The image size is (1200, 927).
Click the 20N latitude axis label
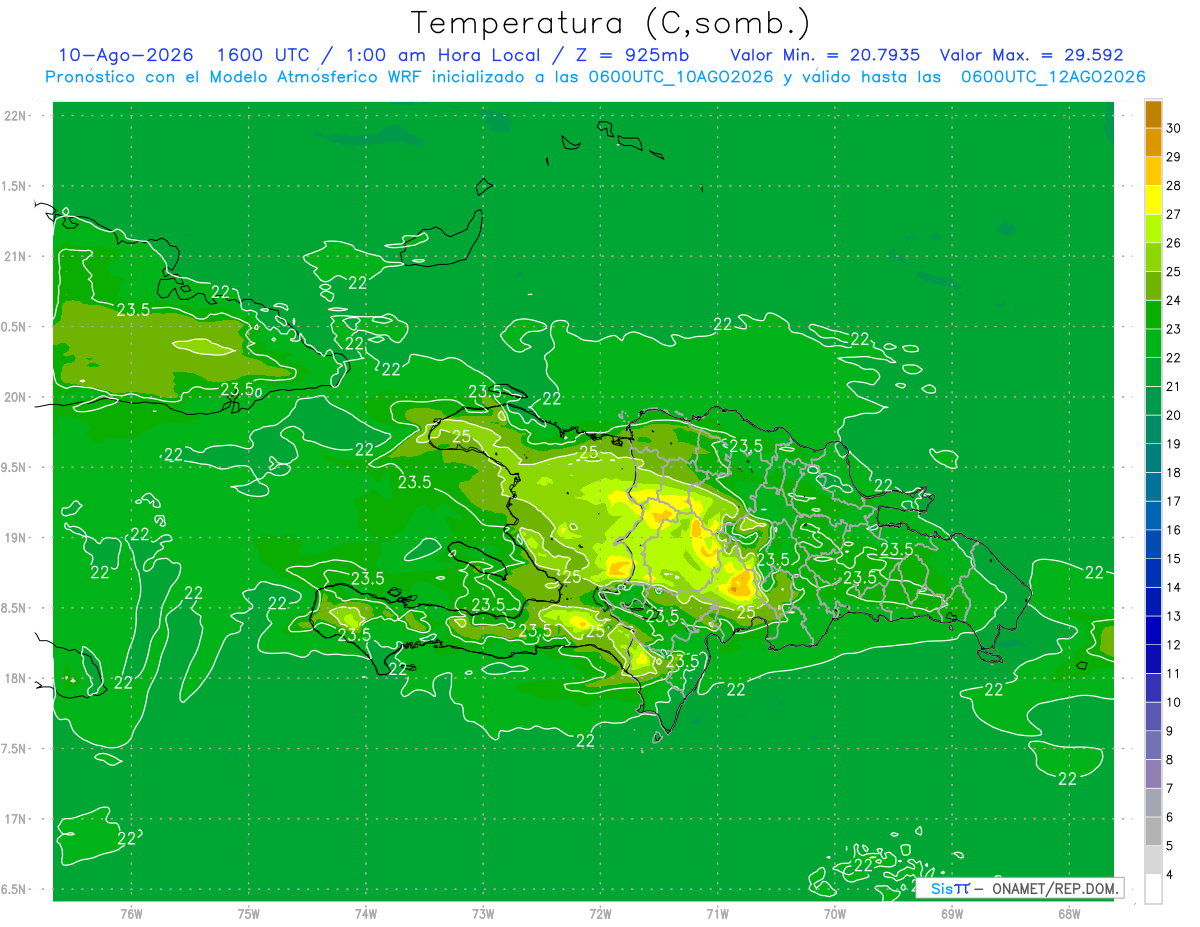[x=15, y=397]
